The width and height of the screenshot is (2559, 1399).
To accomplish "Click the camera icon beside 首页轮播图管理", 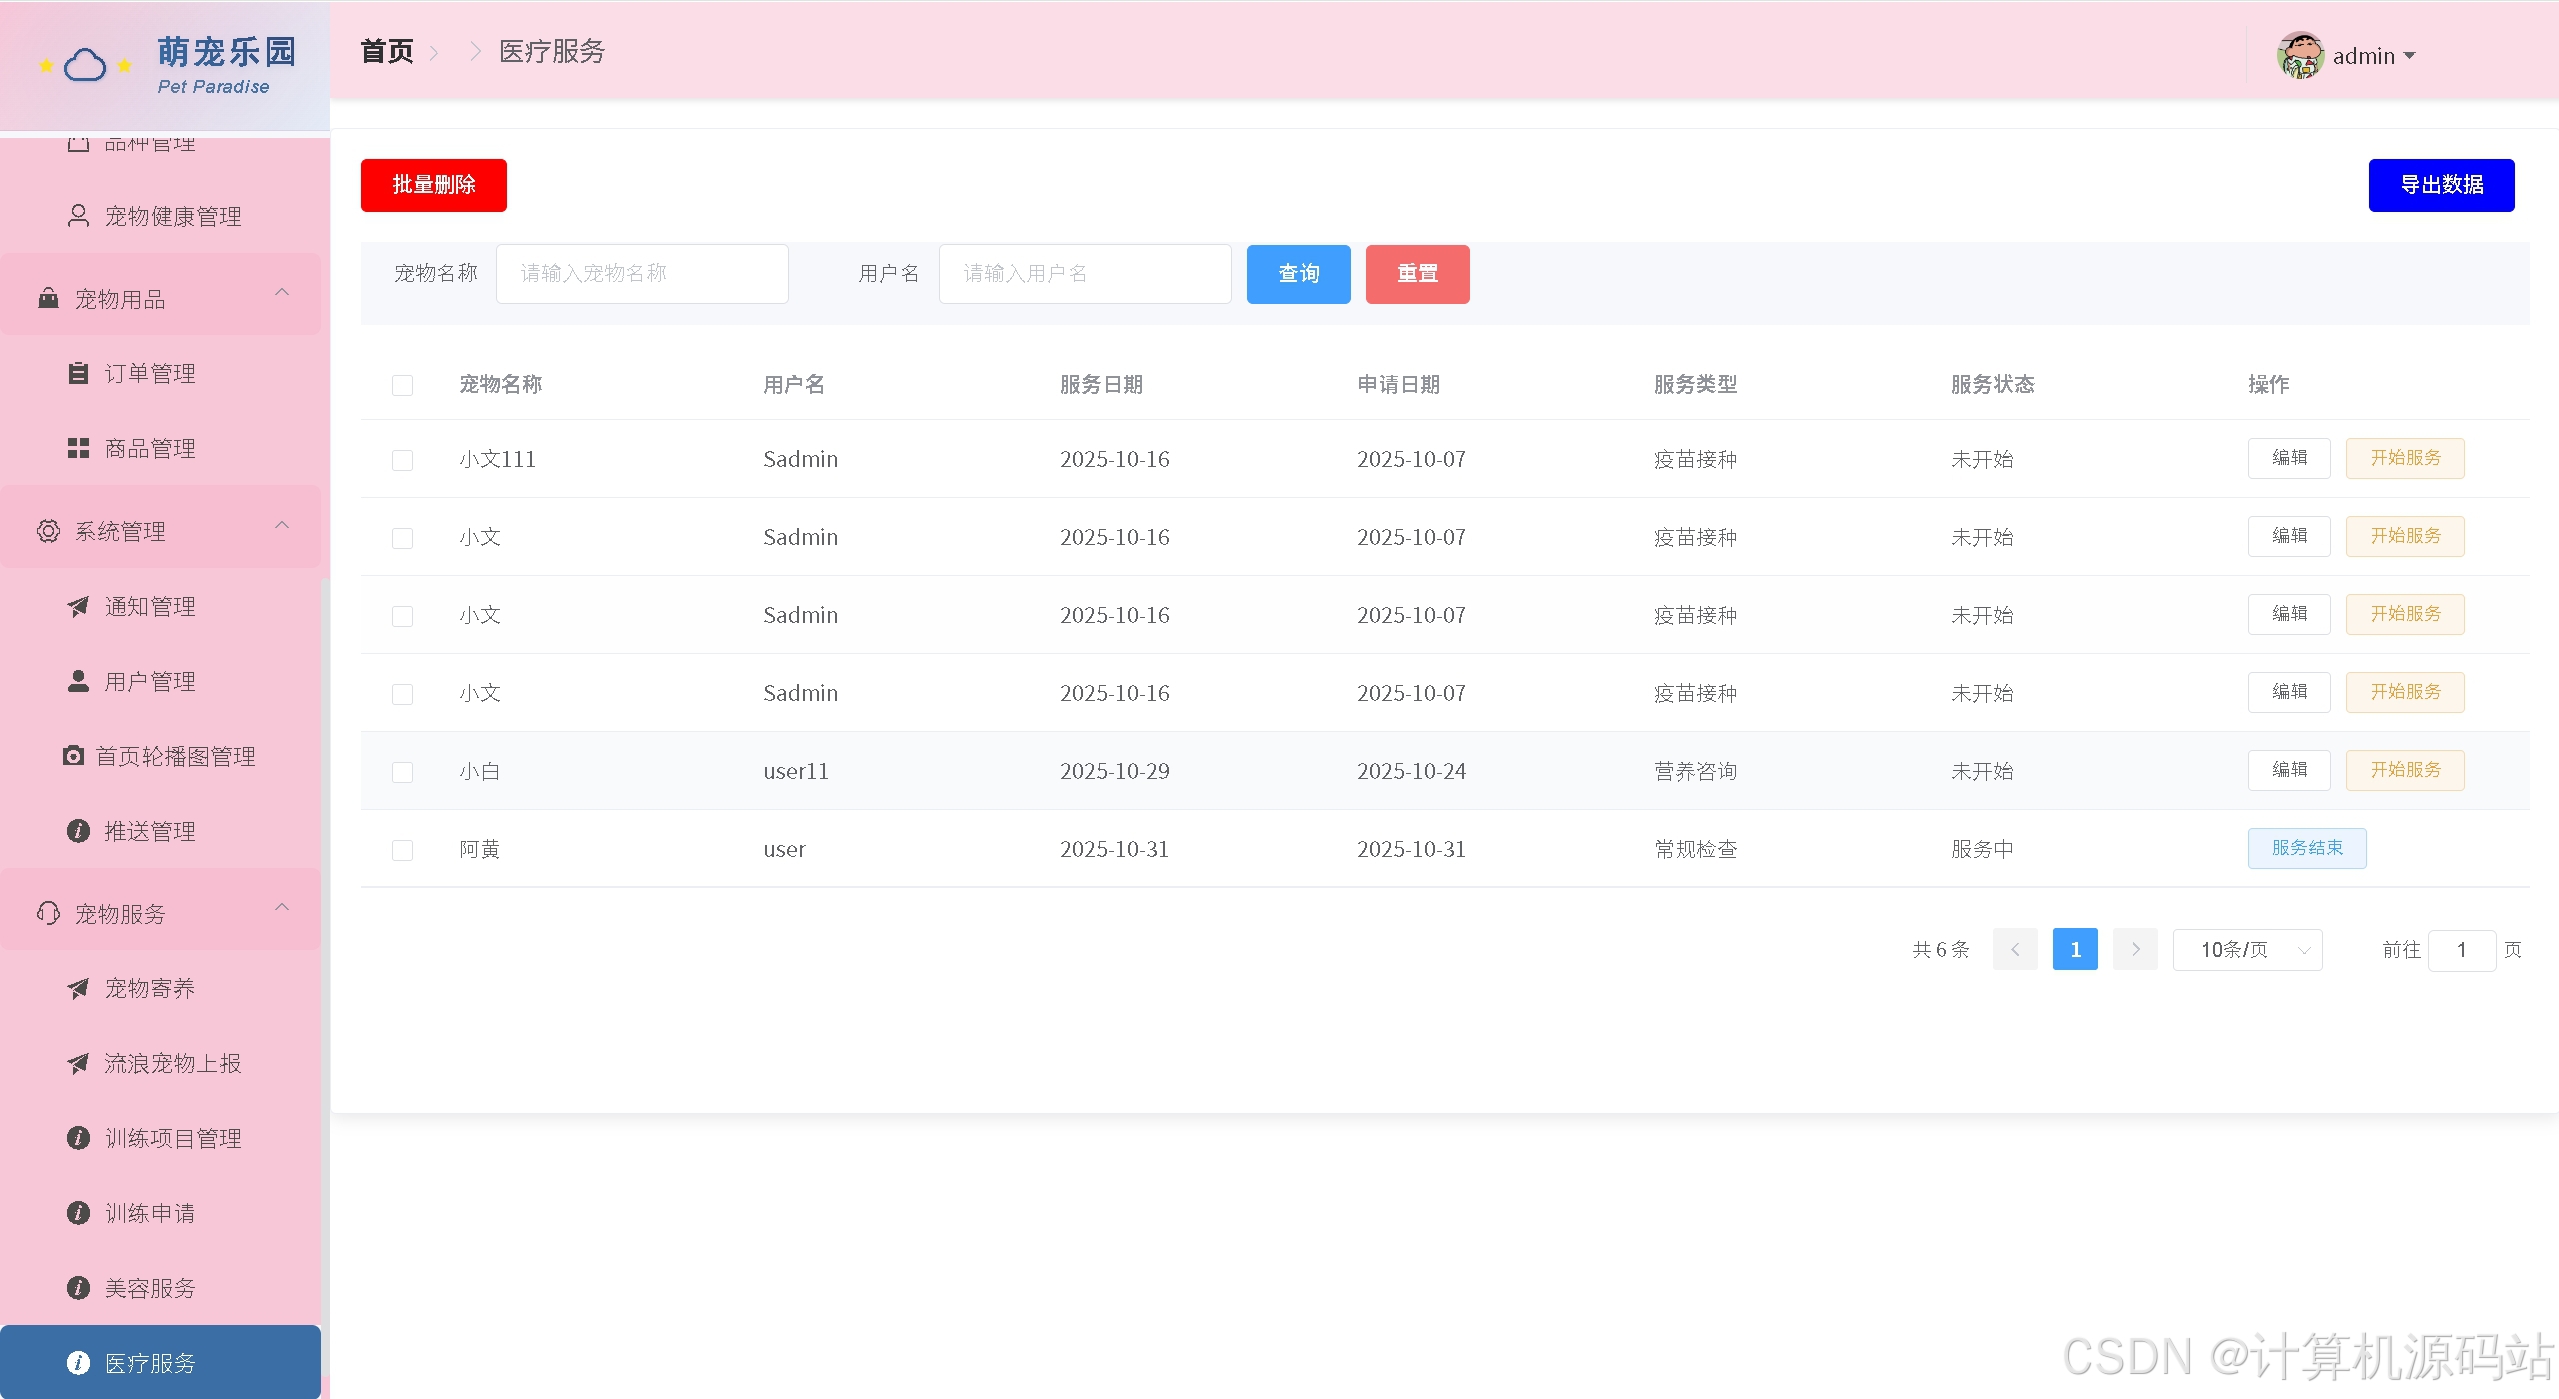I will (x=73, y=755).
